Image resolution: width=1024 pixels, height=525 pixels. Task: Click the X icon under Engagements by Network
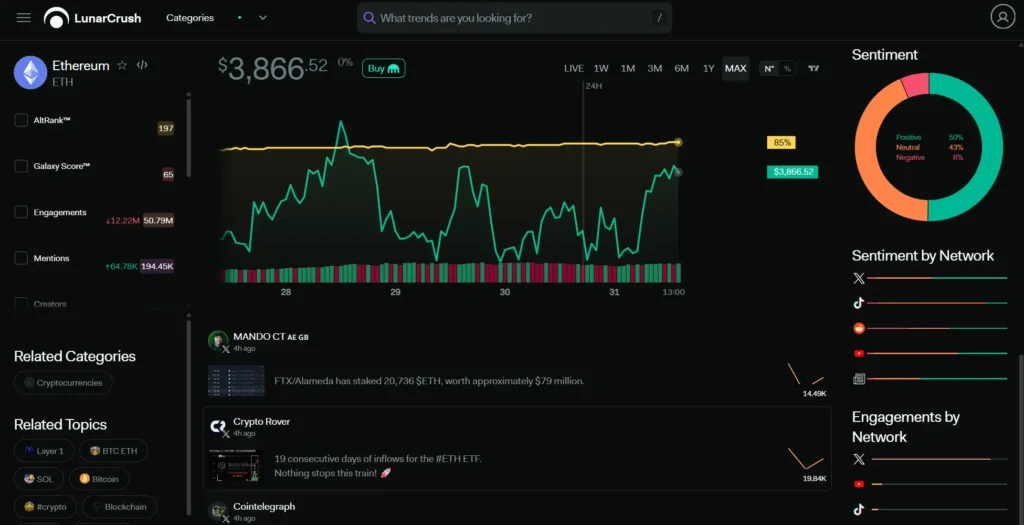[x=859, y=460]
